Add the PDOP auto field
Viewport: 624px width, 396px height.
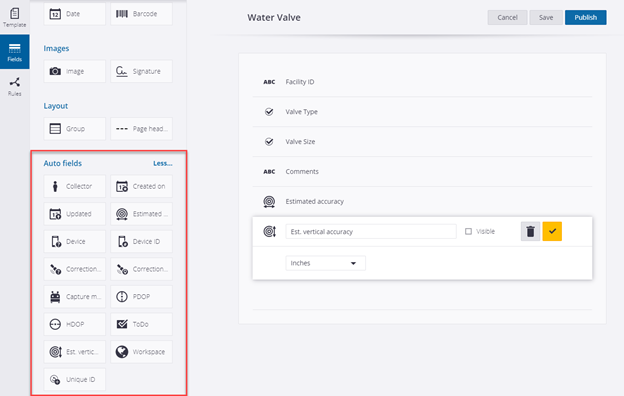pos(141,297)
